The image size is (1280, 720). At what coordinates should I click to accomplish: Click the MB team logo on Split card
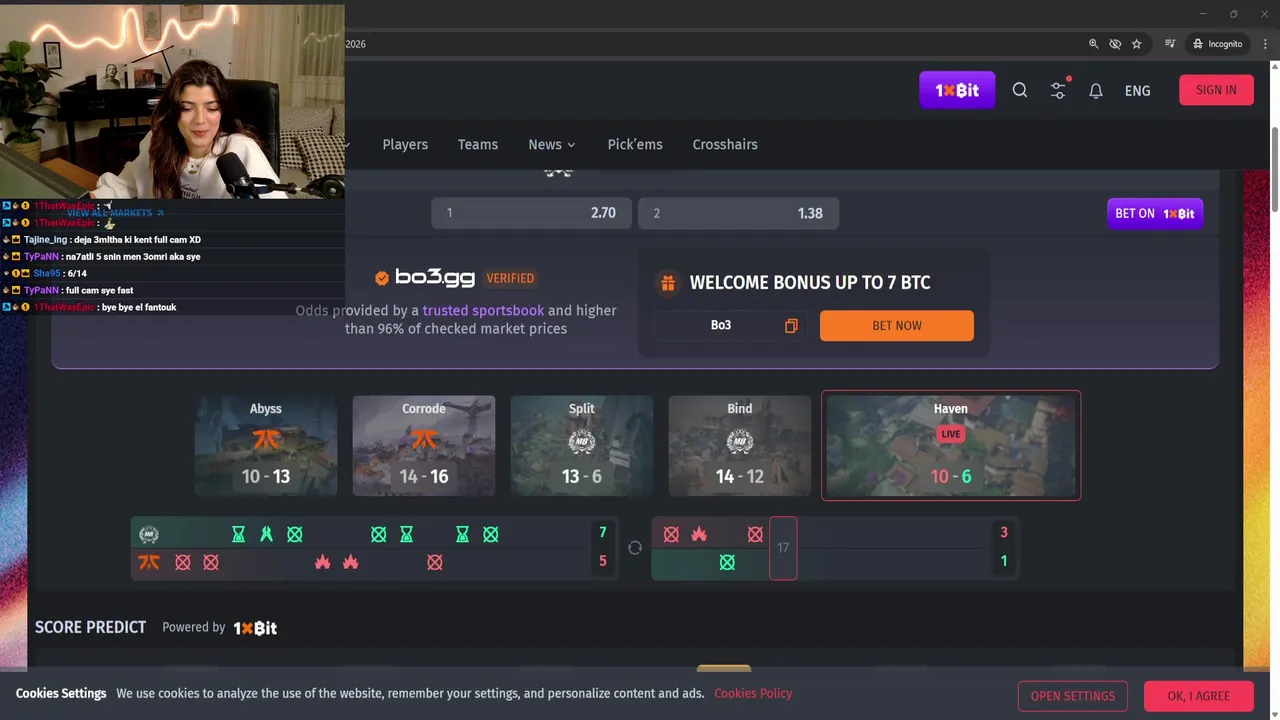pyautogui.click(x=582, y=441)
